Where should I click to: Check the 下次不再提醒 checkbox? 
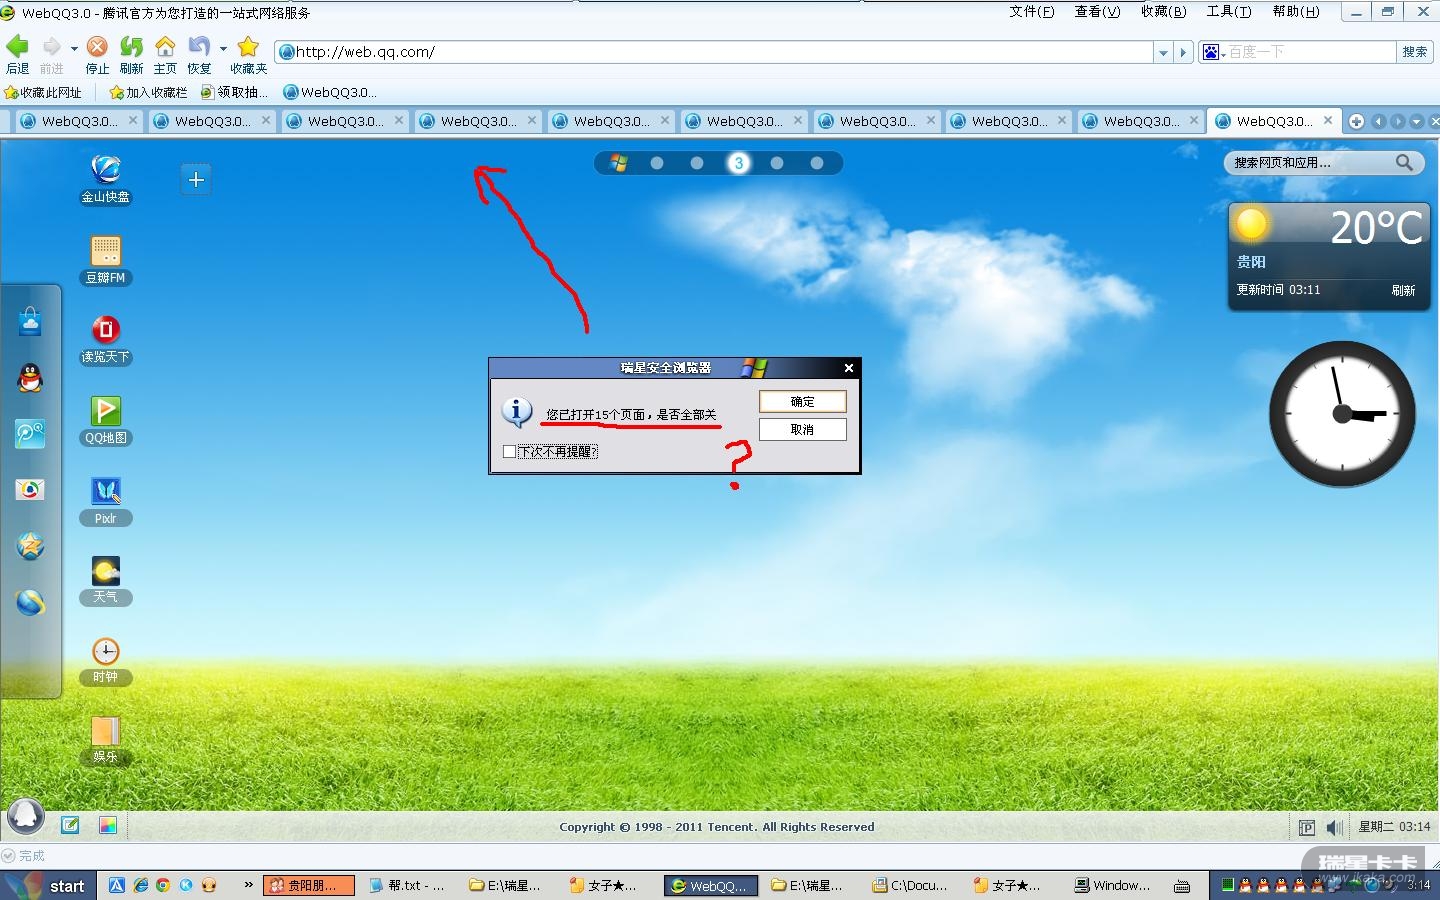pos(509,451)
